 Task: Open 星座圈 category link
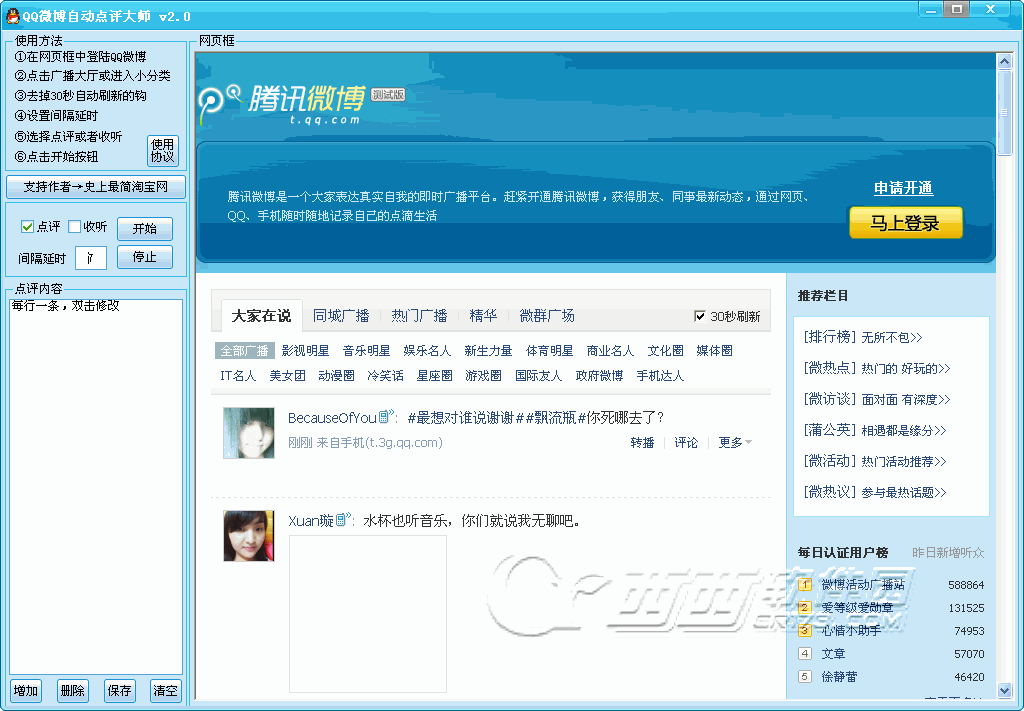pos(434,375)
